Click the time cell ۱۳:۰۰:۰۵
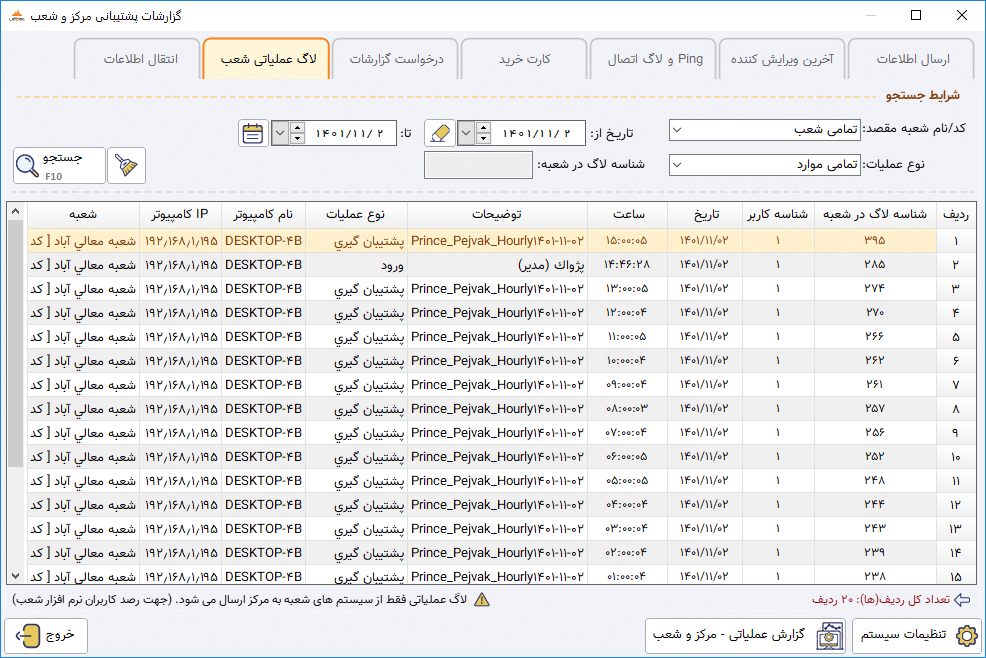This screenshot has height=658, width=986. 628,289
